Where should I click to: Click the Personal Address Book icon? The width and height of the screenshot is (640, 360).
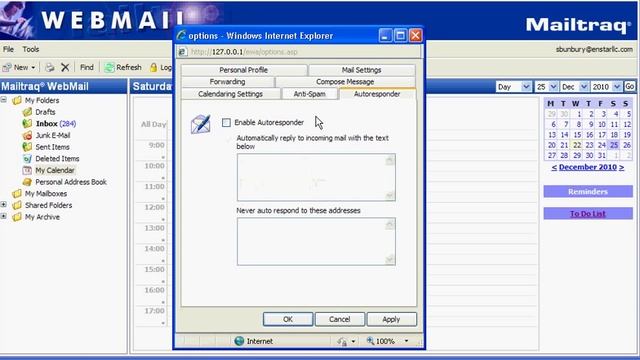coord(27,182)
